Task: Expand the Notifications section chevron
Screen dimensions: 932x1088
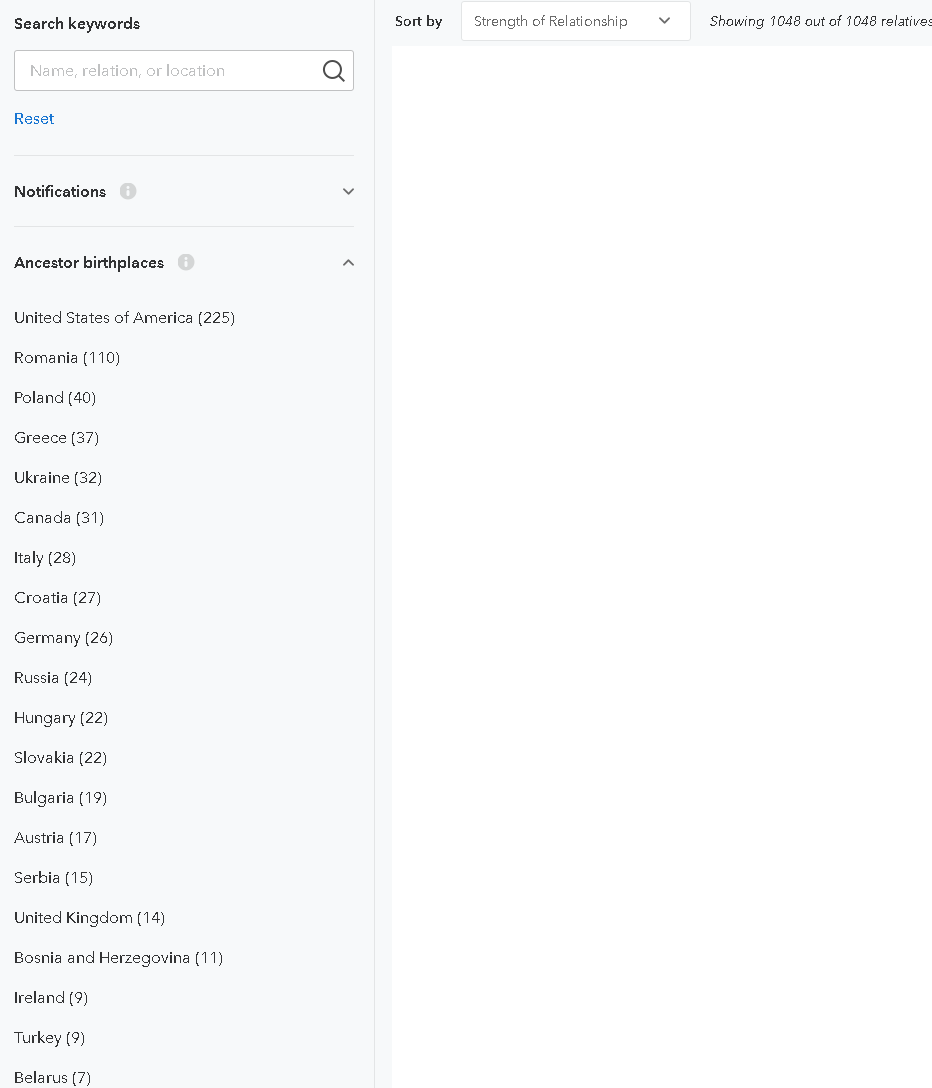Action: (x=348, y=192)
